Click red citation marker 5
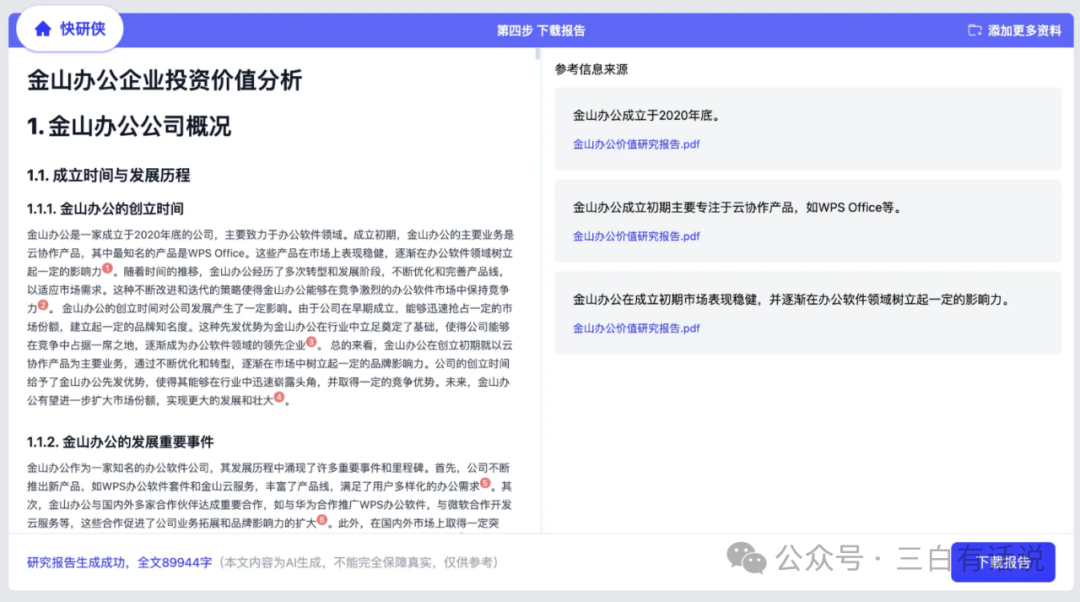This screenshot has height=602, width=1080. [486, 483]
